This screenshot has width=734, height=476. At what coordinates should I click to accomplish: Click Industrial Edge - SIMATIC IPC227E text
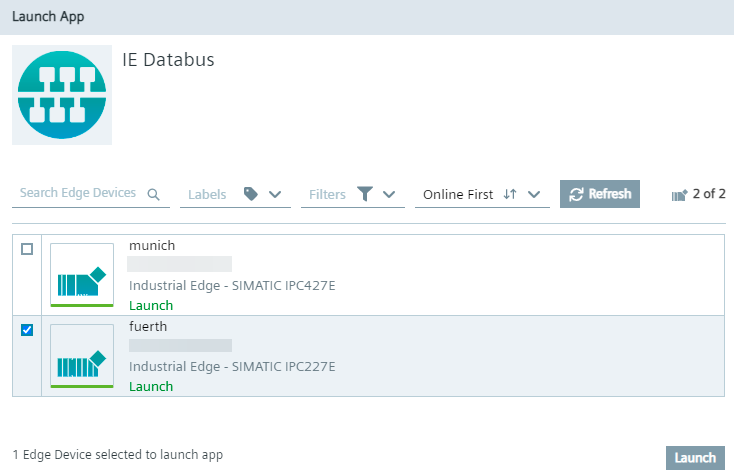232,366
